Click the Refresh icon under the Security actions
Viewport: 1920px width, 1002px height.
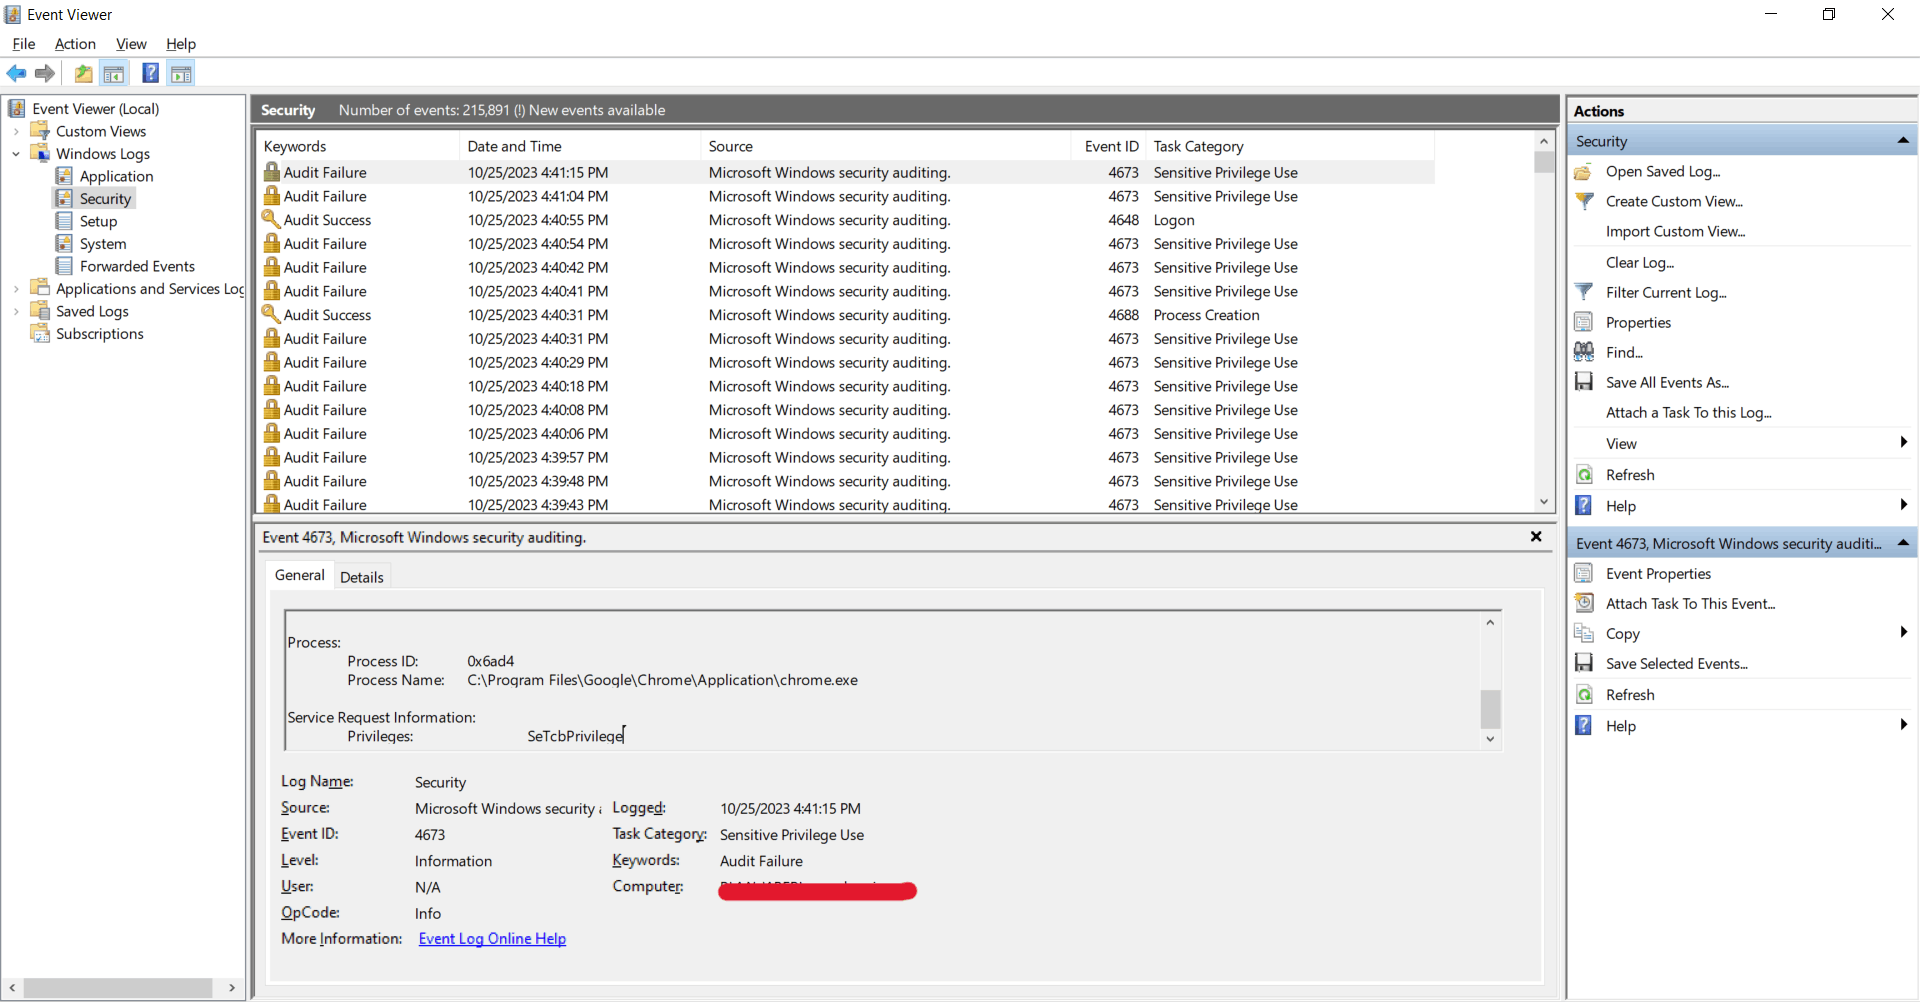1584,475
